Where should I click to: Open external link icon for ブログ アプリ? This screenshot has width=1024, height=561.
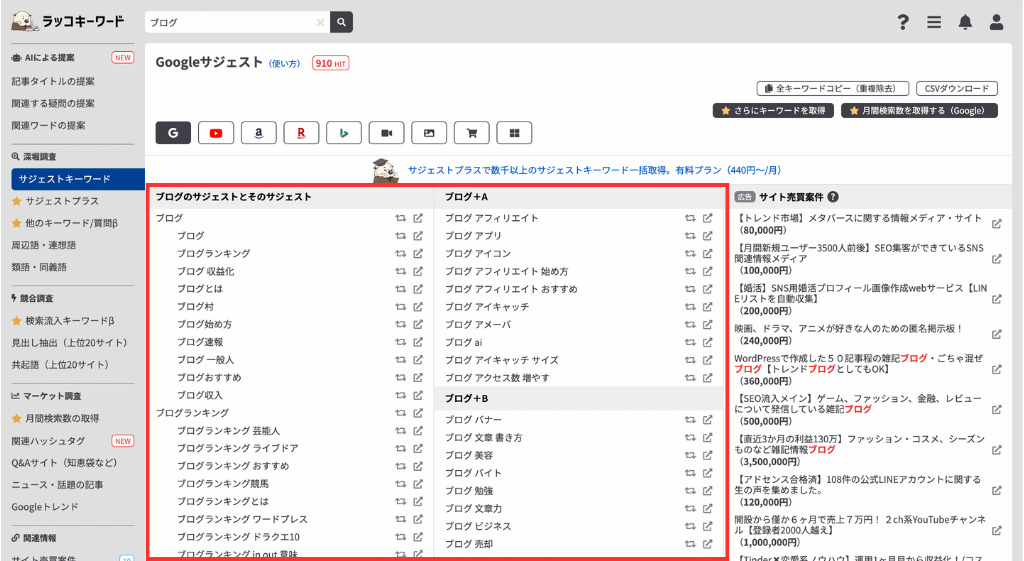[x=707, y=236]
